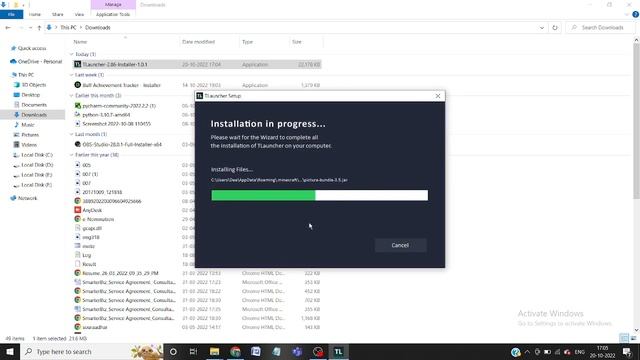The width and height of the screenshot is (640, 360).
Task: Click the taskbar search box
Action: [92, 351]
